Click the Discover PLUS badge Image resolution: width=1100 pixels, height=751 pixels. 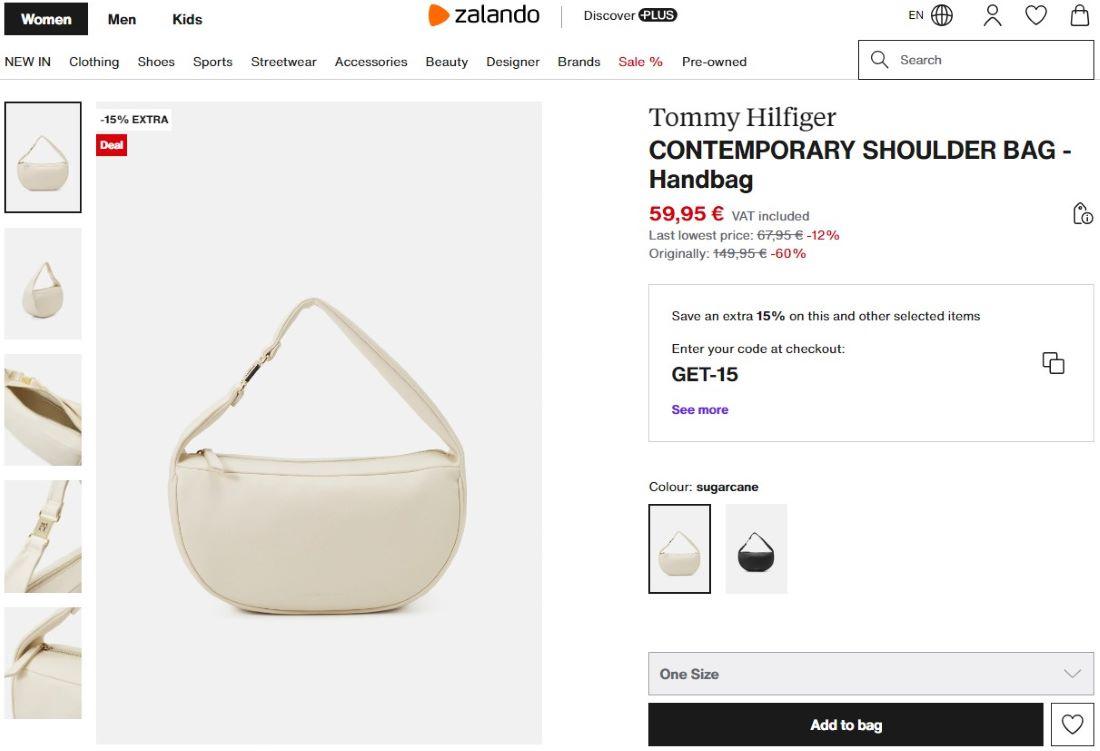coord(630,15)
